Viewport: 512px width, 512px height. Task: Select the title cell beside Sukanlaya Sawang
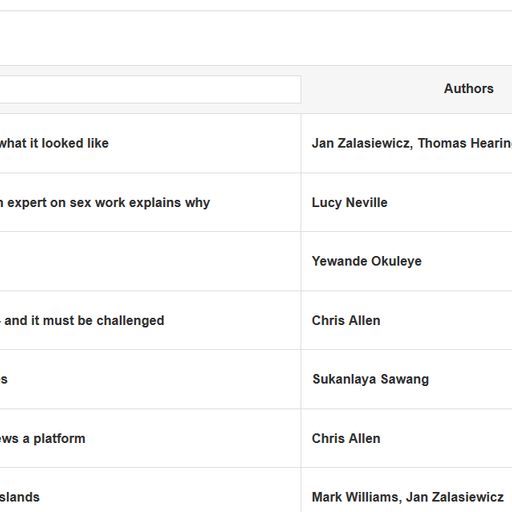point(150,379)
